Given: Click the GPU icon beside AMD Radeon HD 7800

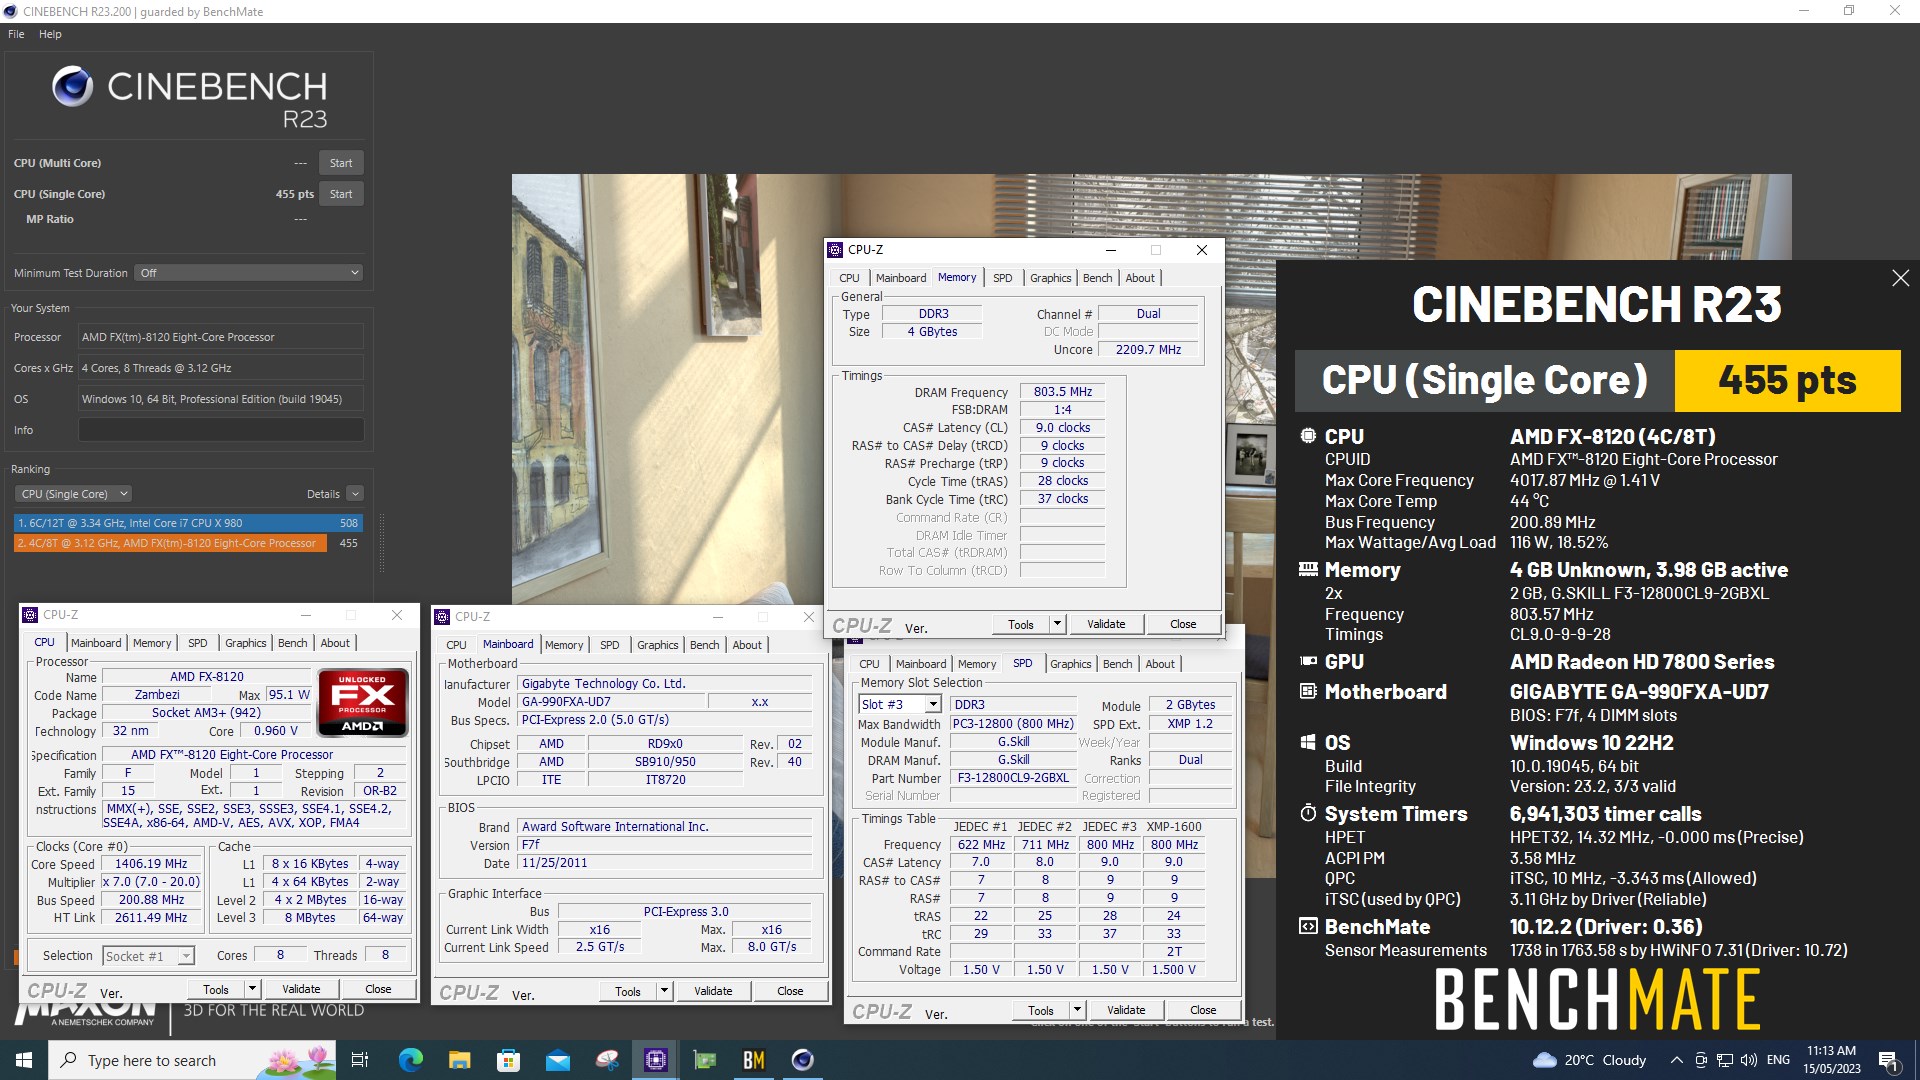Looking at the screenshot, I should click(x=1308, y=661).
